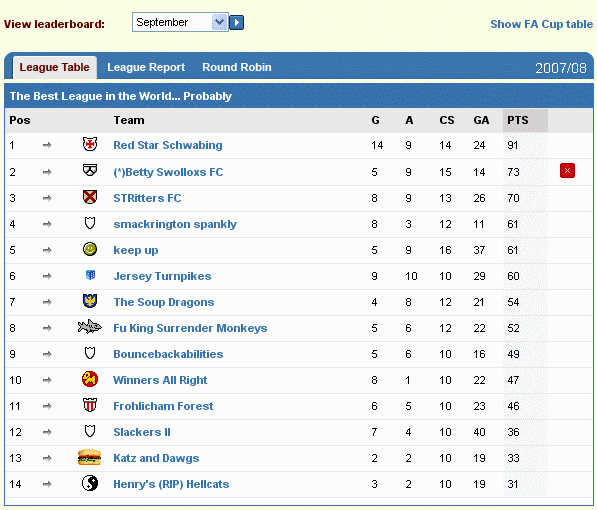Sort by the PTS column header

[518, 120]
